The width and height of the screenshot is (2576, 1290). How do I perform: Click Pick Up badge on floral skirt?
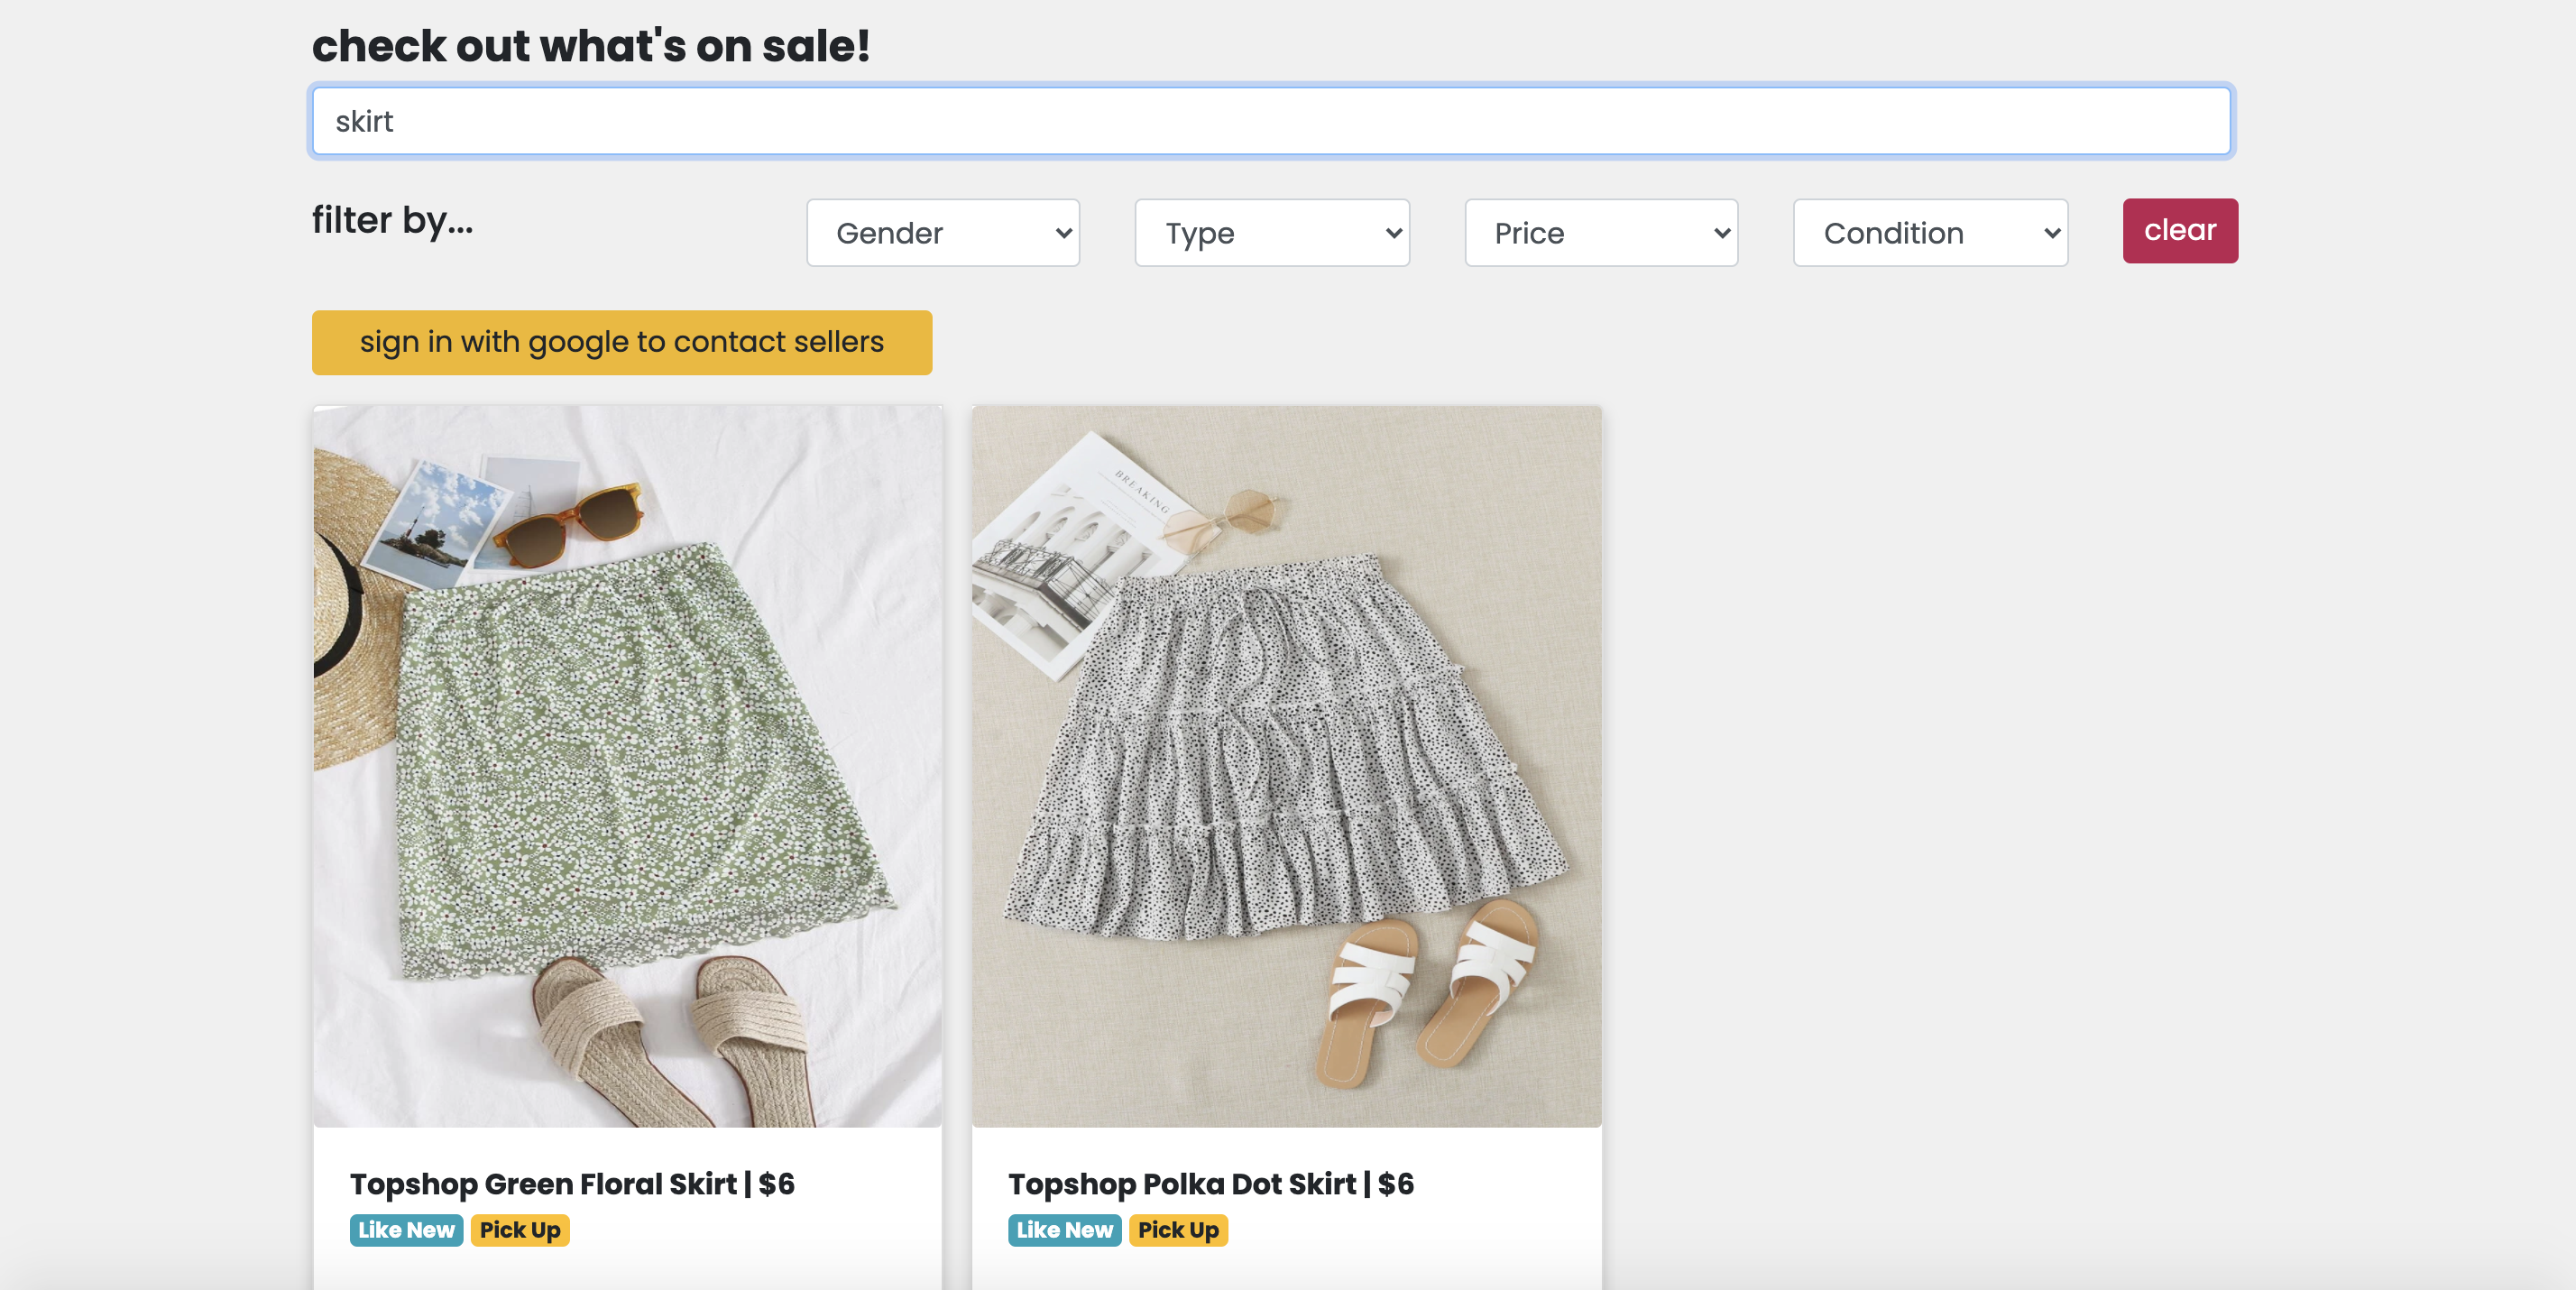pyautogui.click(x=519, y=1230)
